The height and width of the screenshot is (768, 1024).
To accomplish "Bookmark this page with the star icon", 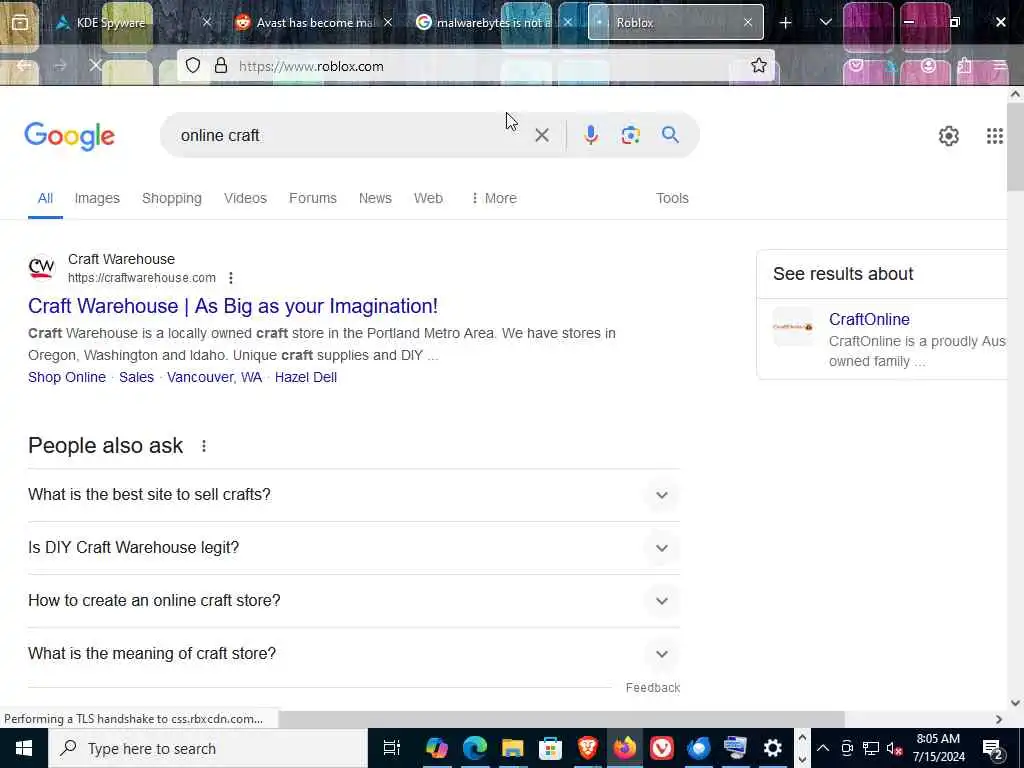I will coord(758,65).
